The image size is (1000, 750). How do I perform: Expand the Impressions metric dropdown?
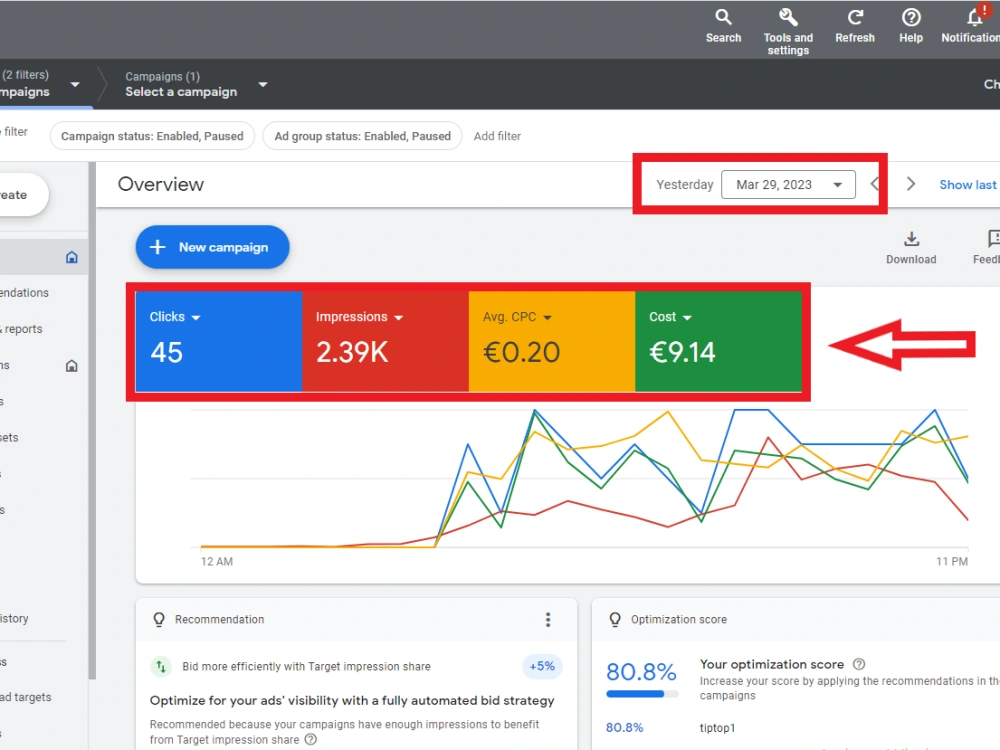[399, 318]
